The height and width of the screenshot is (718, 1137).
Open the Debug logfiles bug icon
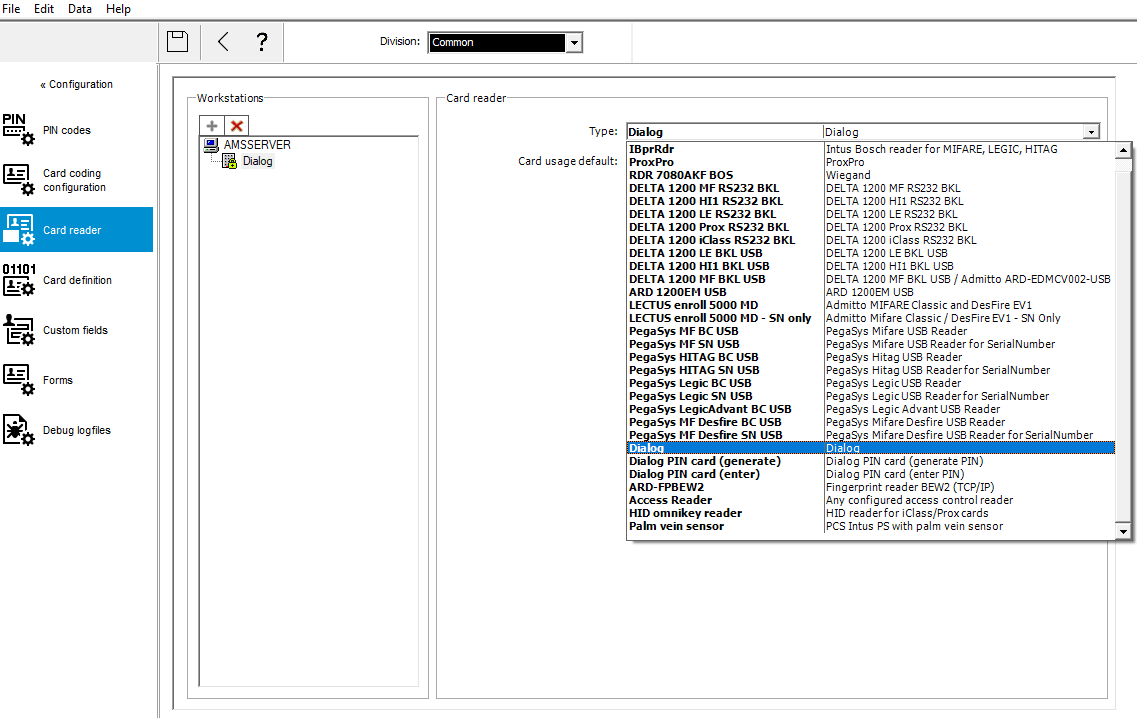coord(19,430)
